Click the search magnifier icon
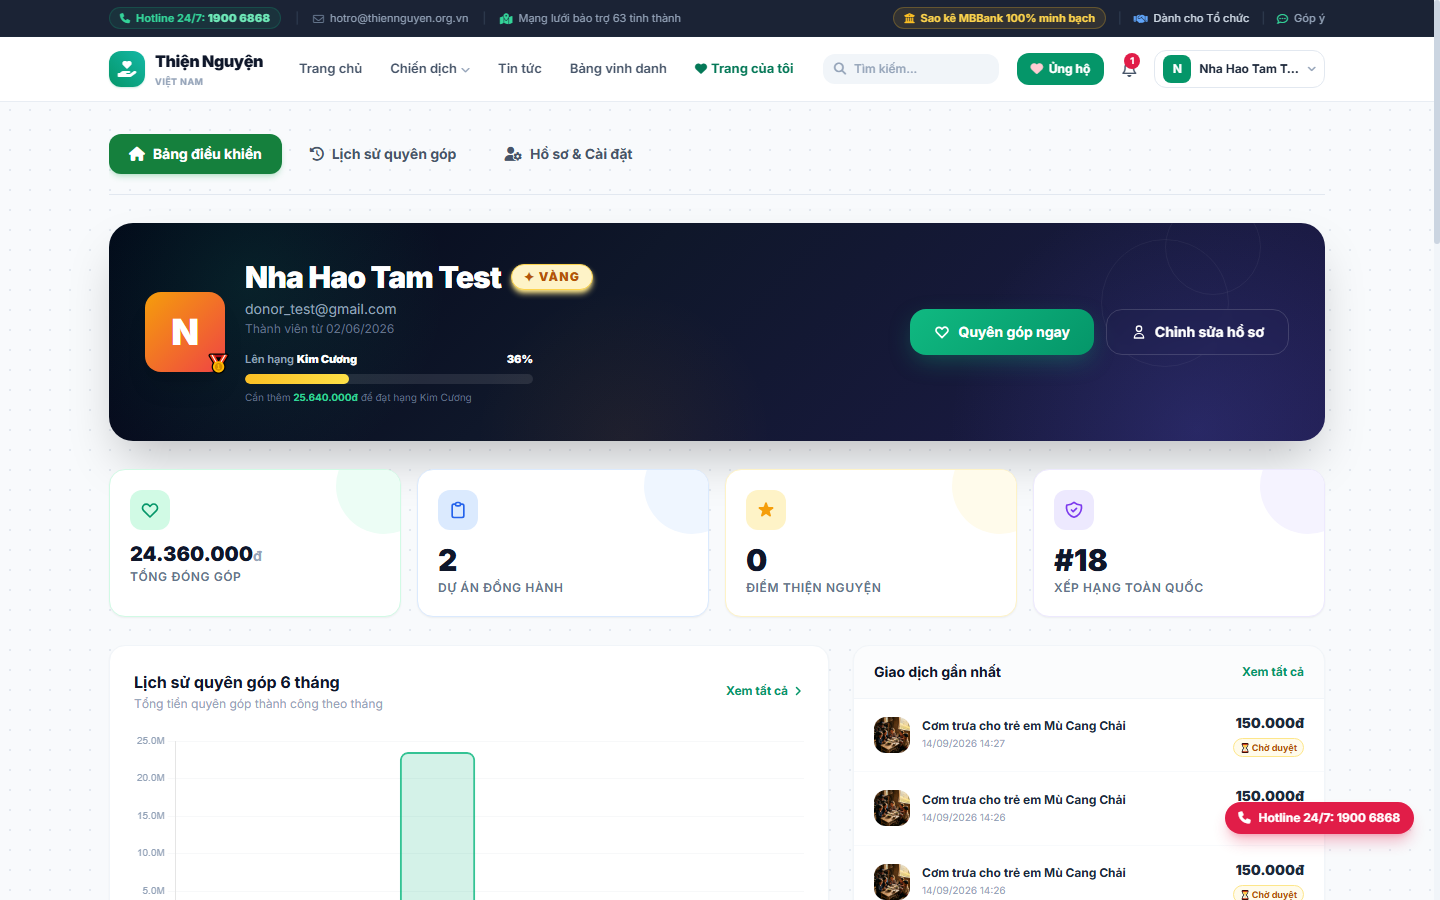 pos(840,69)
